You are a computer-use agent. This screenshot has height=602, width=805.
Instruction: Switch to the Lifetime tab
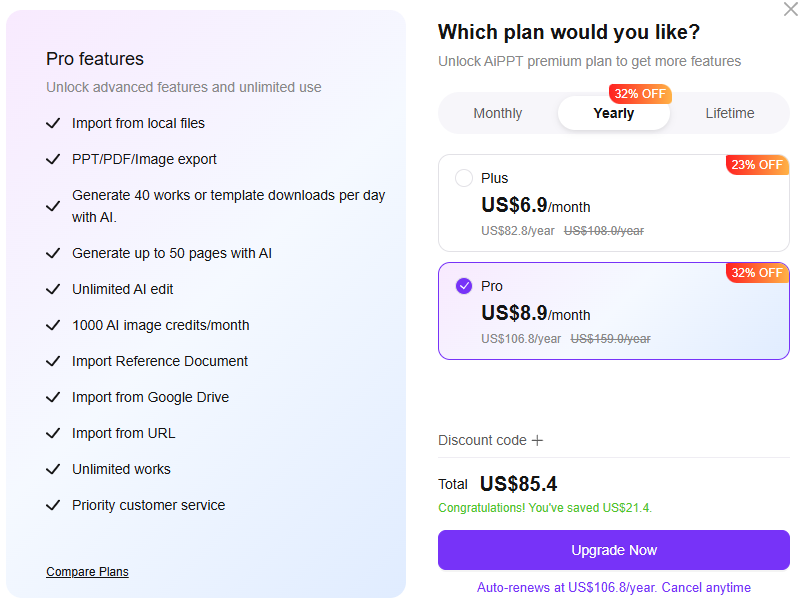pyautogui.click(x=730, y=113)
